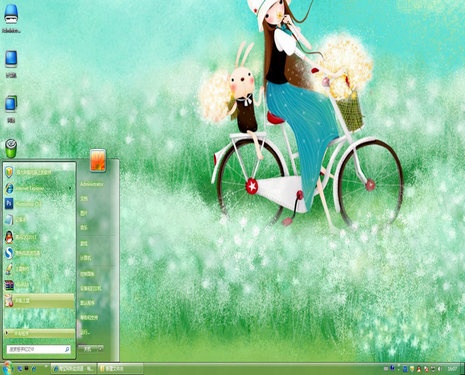Image resolution: width=465 pixels, height=375 pixels.
Task: Click the first quick launch icon beside Start
Action: 20,369
